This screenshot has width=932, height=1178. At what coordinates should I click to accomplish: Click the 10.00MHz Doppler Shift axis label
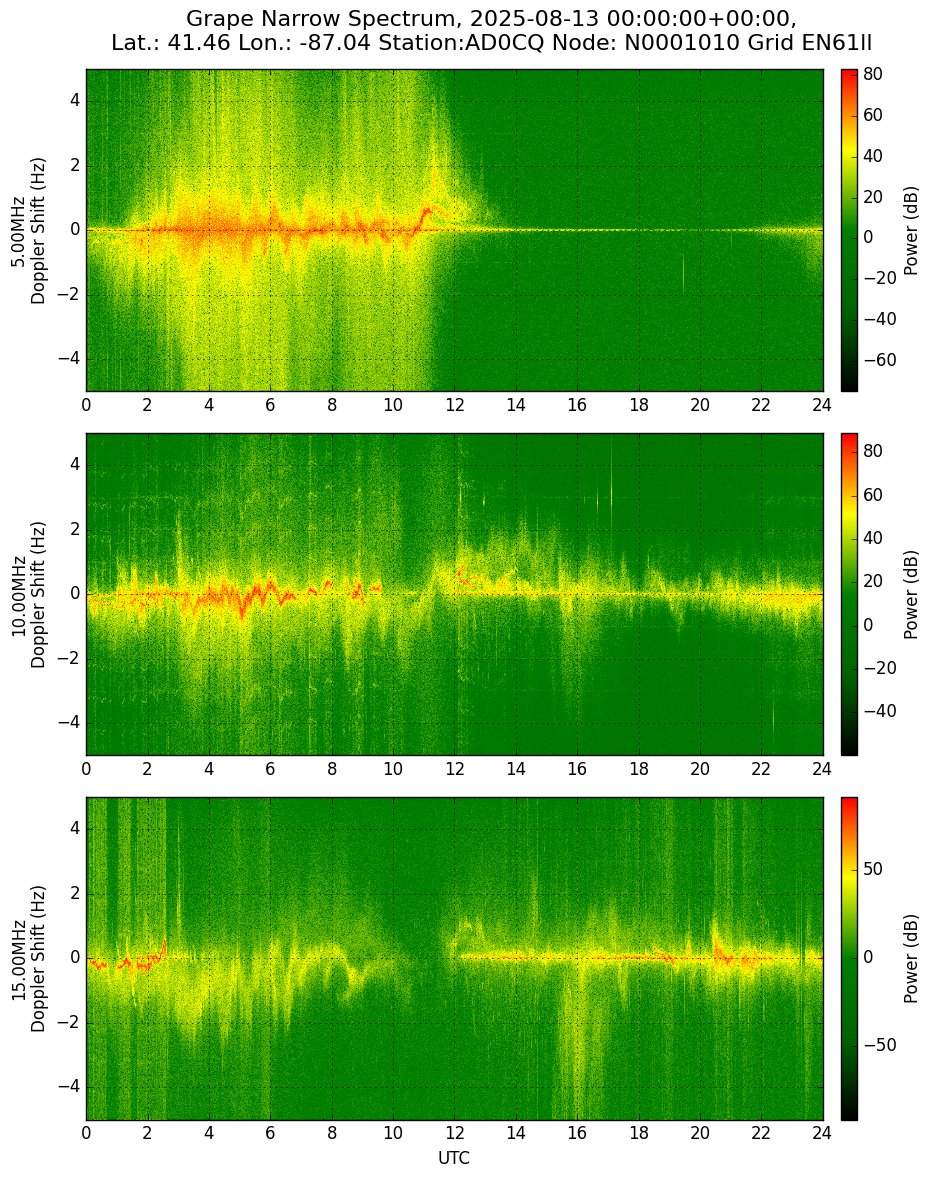point(29,594)
